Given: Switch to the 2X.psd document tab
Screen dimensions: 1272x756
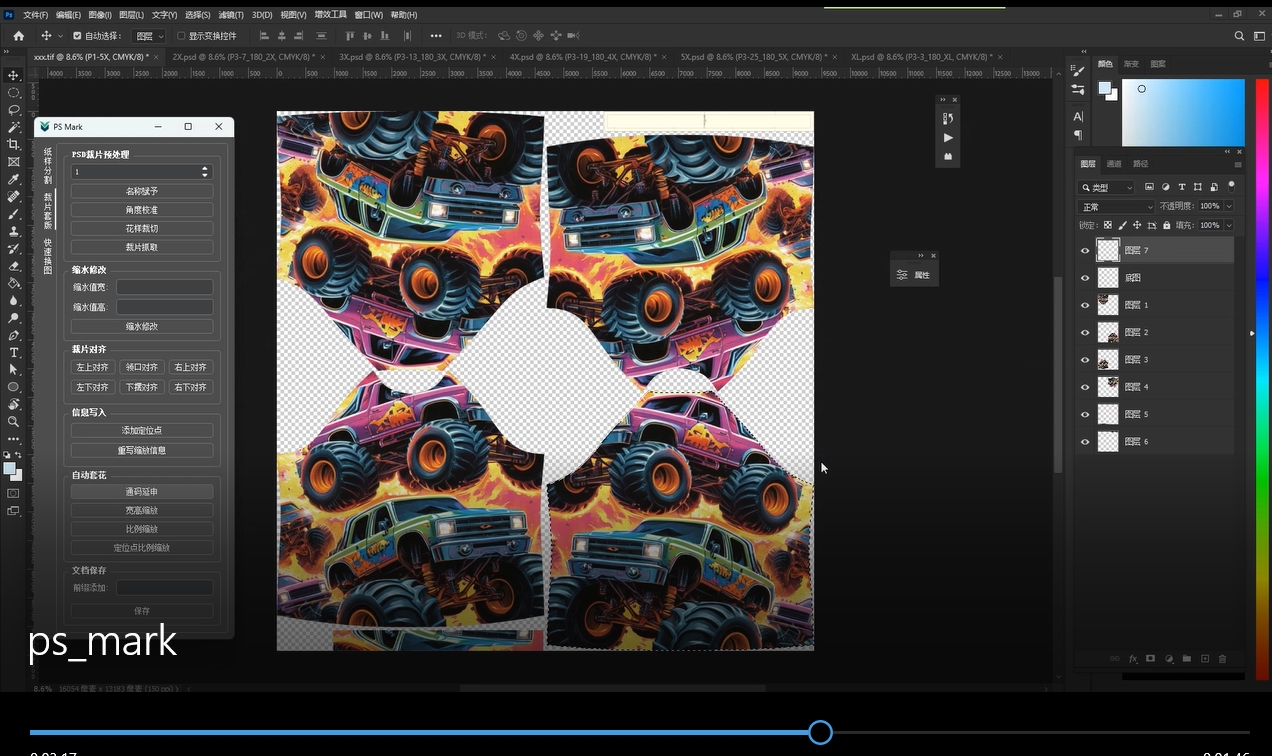Looking at the screenshot, I should [x=243, y=57].
